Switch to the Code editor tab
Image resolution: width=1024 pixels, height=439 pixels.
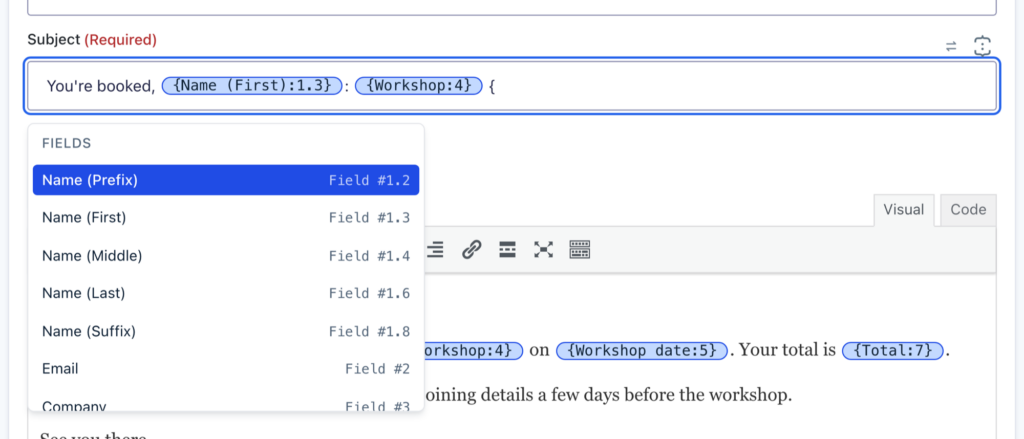[x=968, y=210]
